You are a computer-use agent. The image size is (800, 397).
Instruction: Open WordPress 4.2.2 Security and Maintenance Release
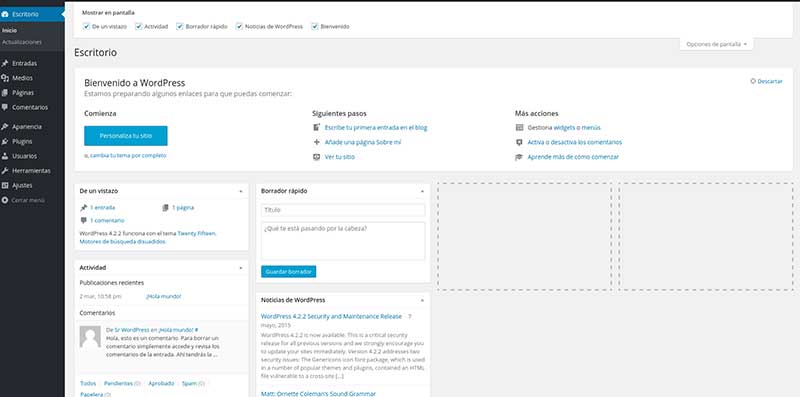(331, 316)
